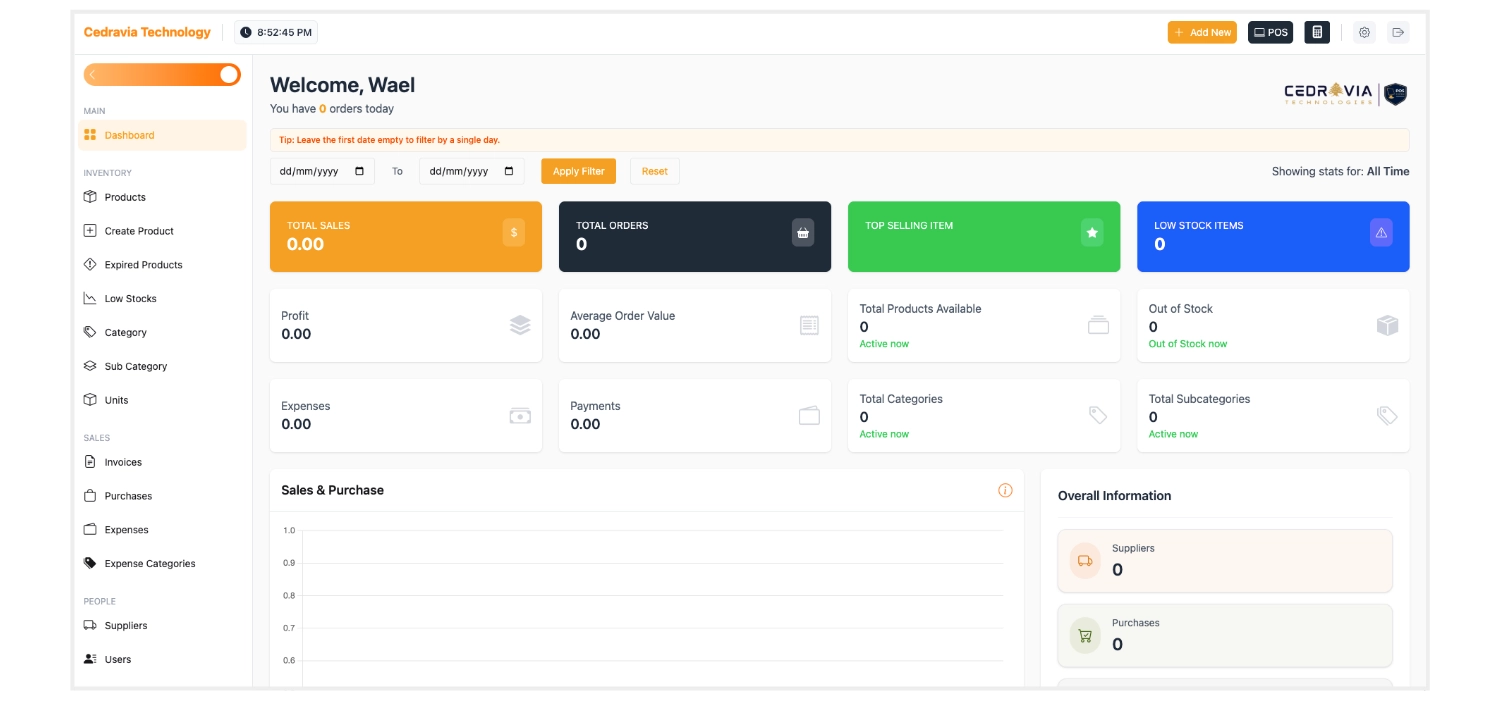Open the Add New menu
The height and width of the screenshot is (701, 1500).
[x=1202, y=32]
